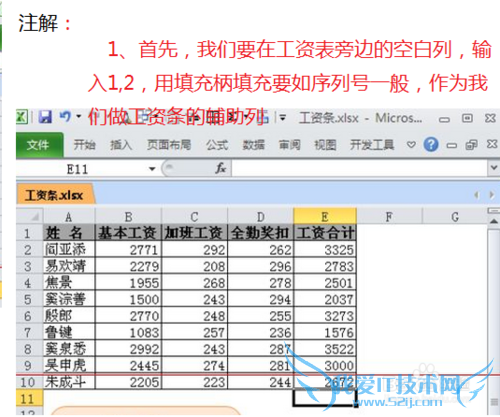Select cell containing 1083
This screenshot has width=500, height=417.
[128, 332]
